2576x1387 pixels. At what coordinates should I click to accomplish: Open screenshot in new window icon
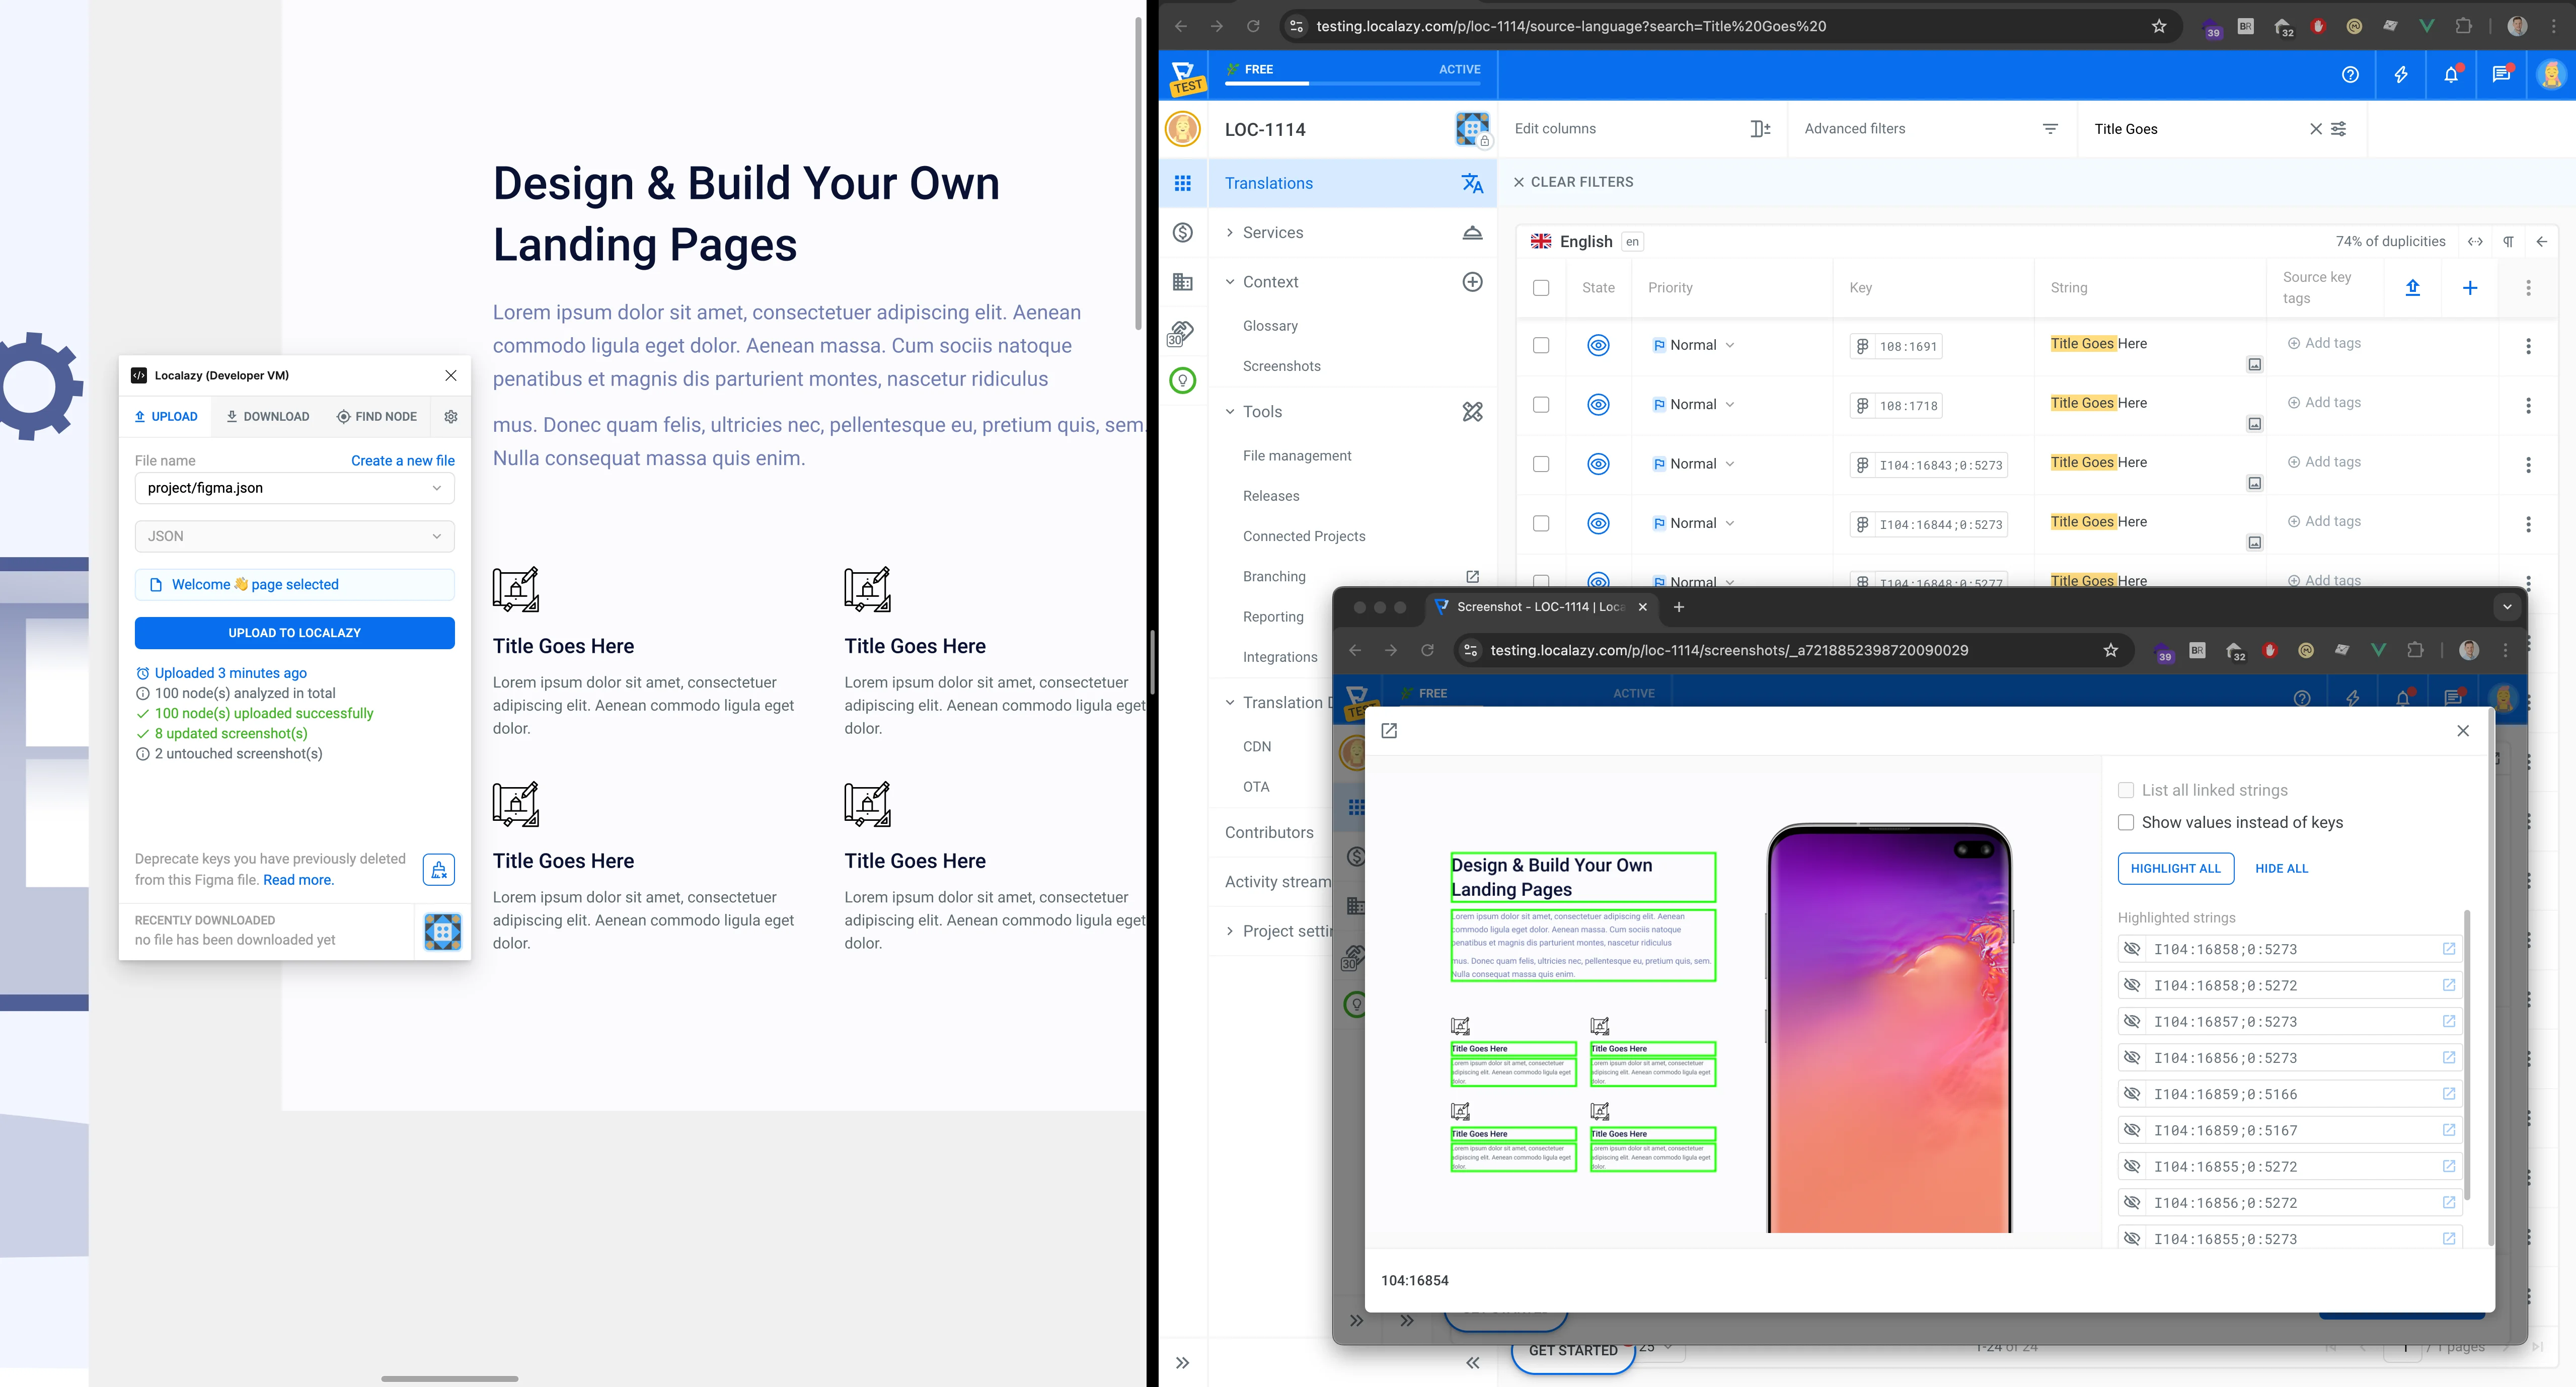click(1389, 731)
